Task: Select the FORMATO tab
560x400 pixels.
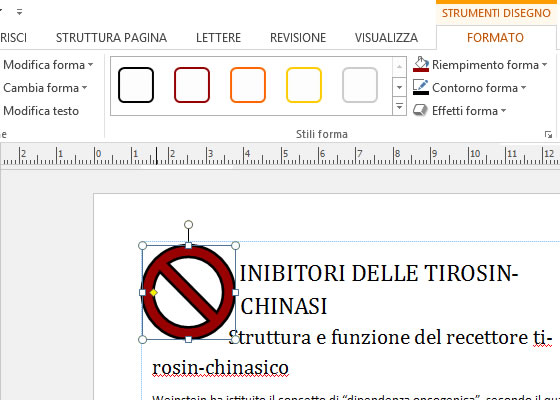Action: pyautogui.click(x=495, y=38)
